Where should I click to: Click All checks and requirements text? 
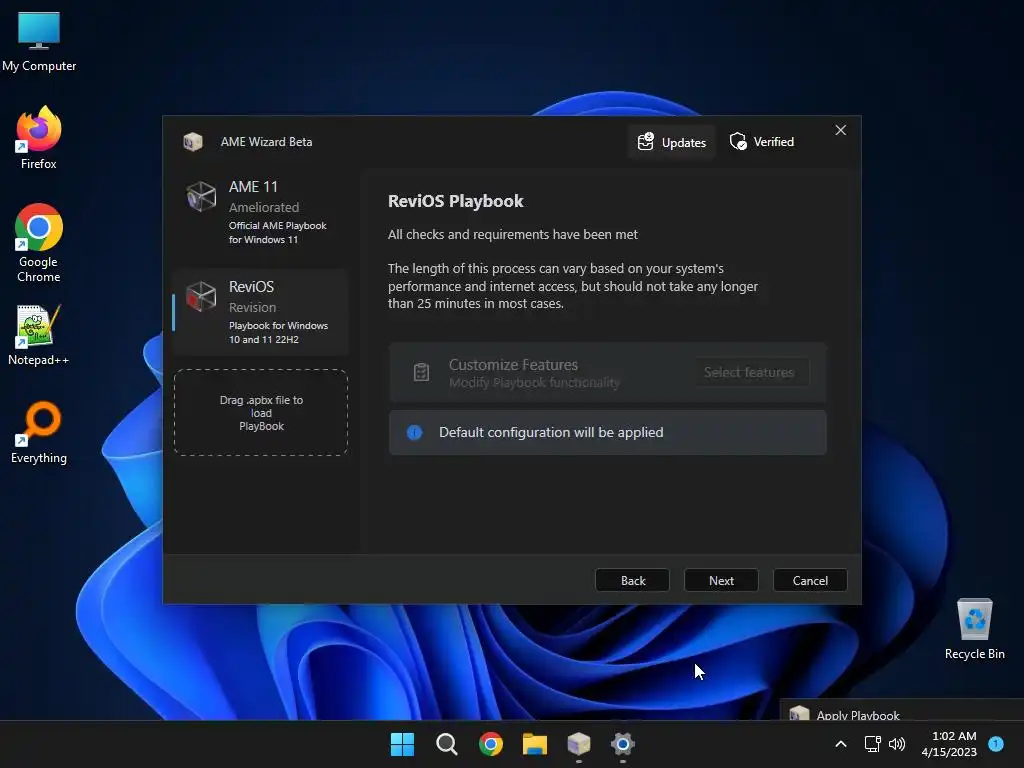click(513, 234)
